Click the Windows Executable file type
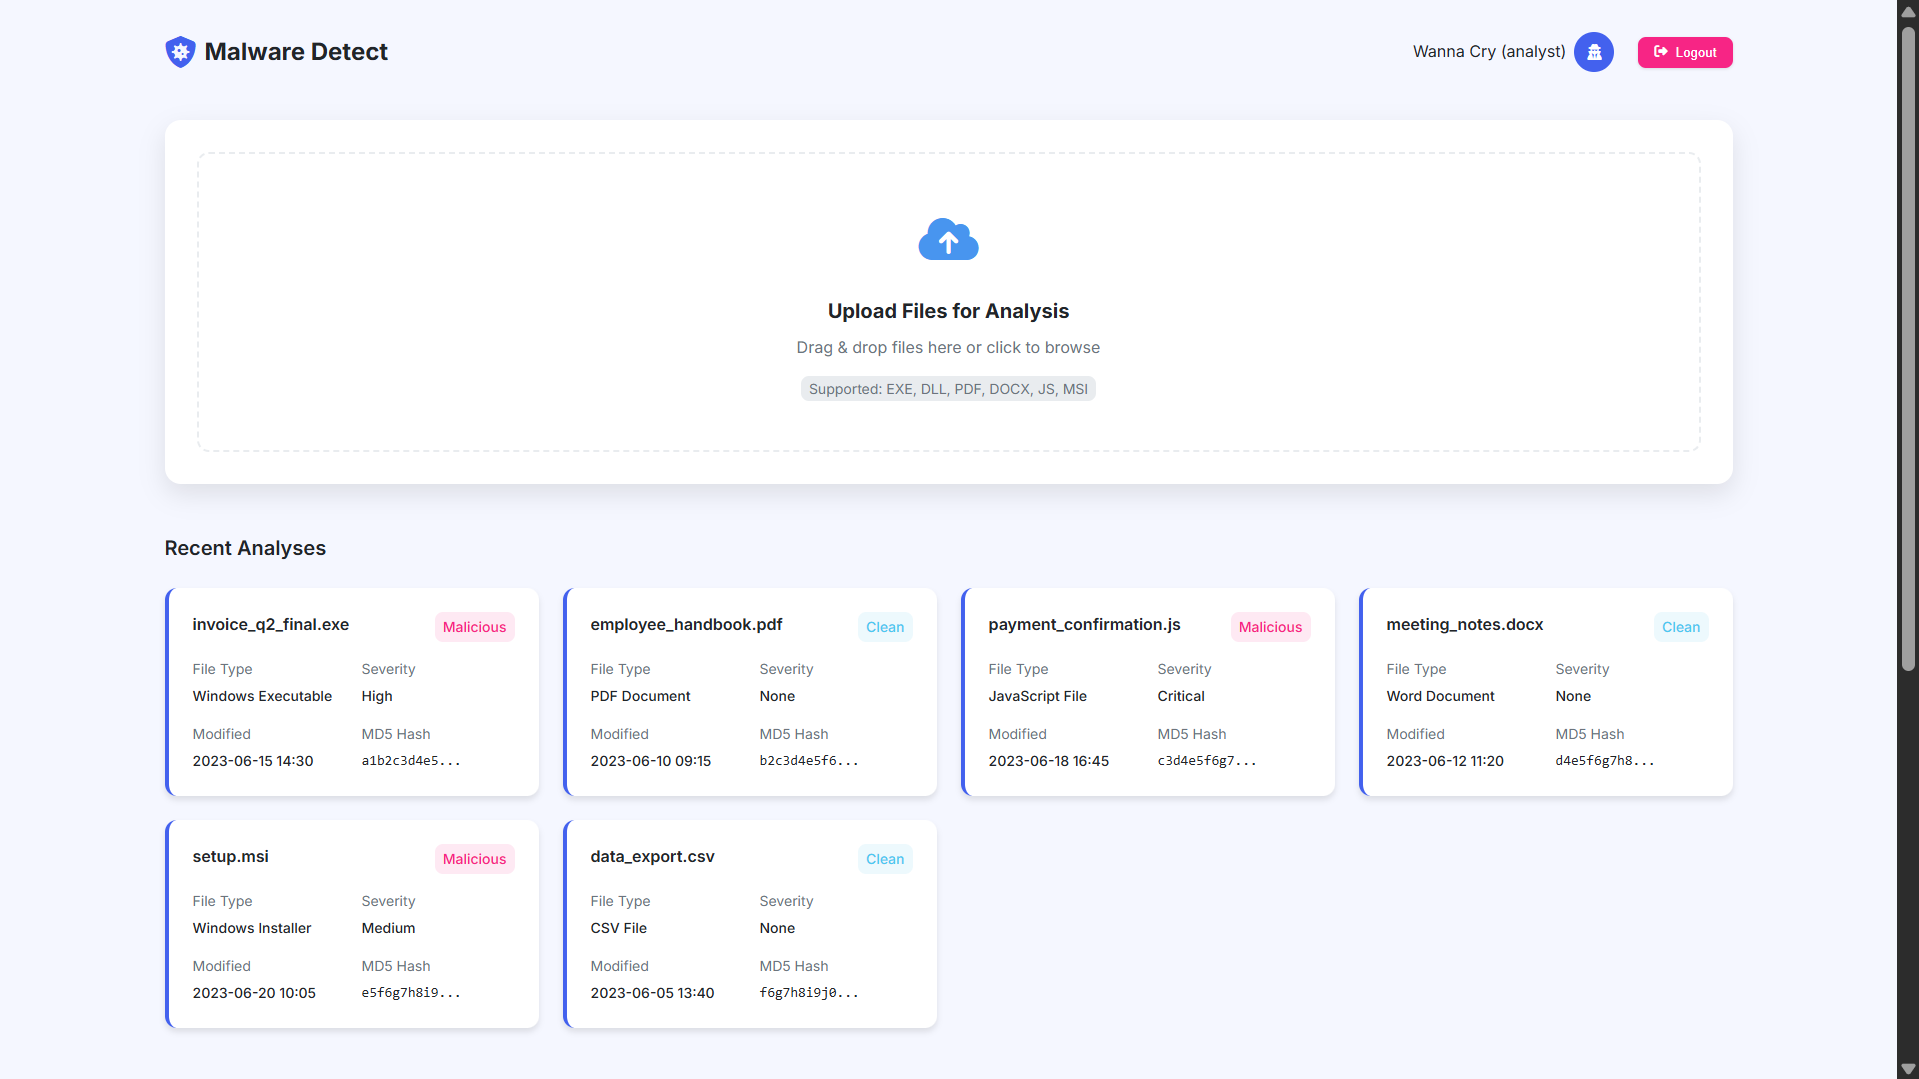1919x1079 pixels. click(262, 696)
